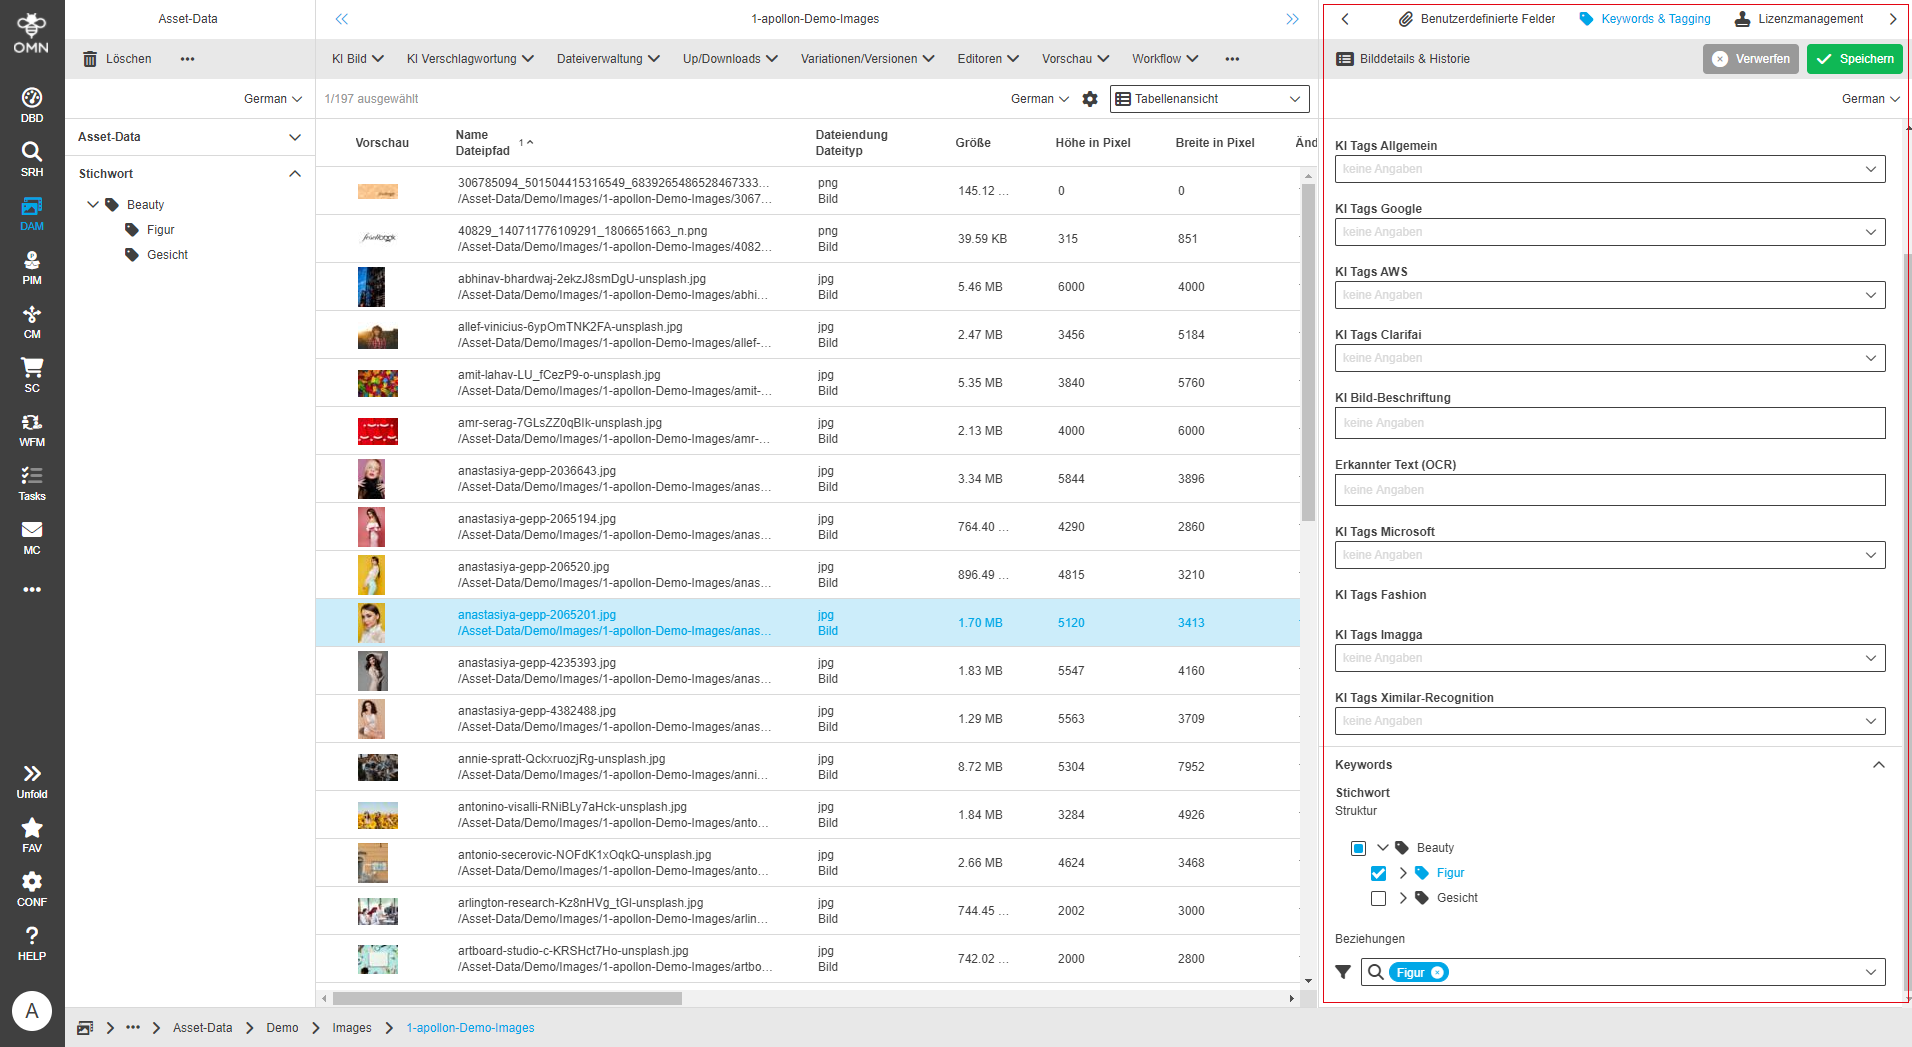This screenshot has width=1912, height=1047.
Task: Open the table settings gear icon
Action: point(1090,99)
